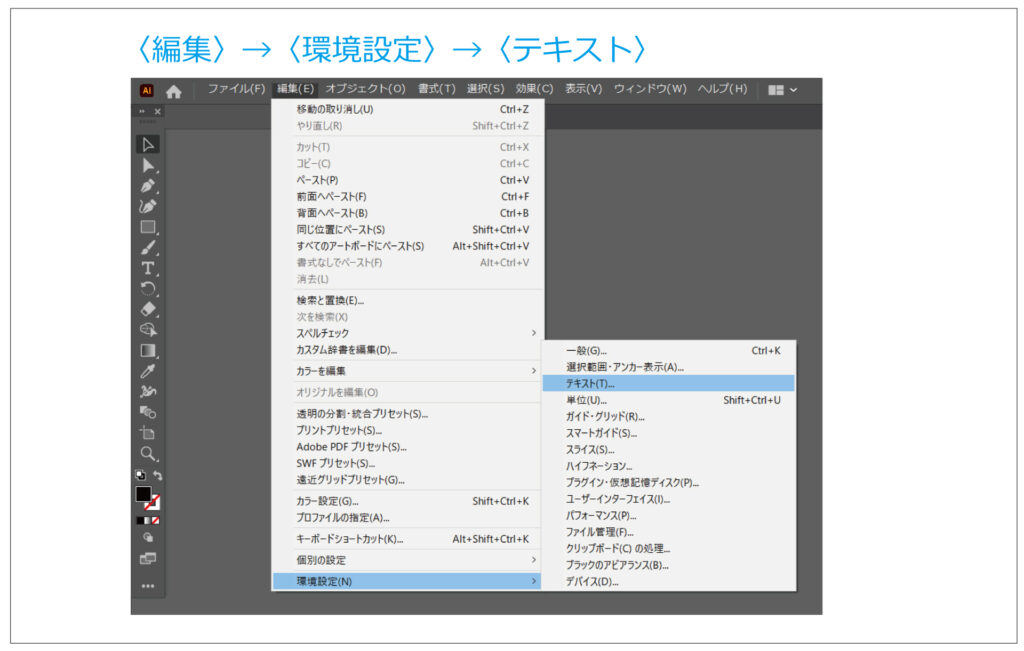Viewport: 1024px width, 651px height.
Task: Open the 編集(E) menu
Action: pyautogui.click(x=295, y=89)
